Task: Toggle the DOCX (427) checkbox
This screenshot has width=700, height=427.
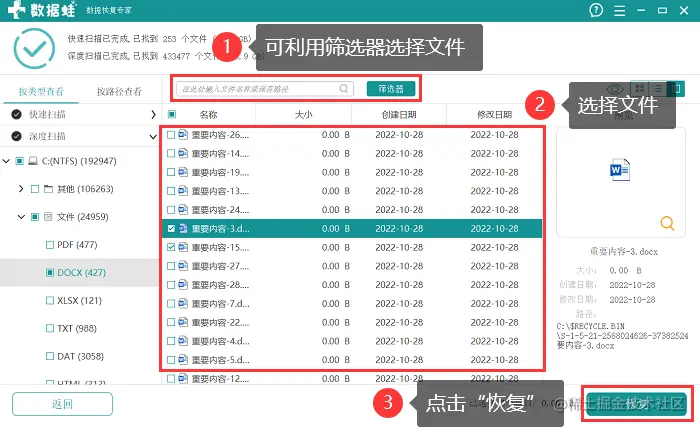Action: [50, 272]
